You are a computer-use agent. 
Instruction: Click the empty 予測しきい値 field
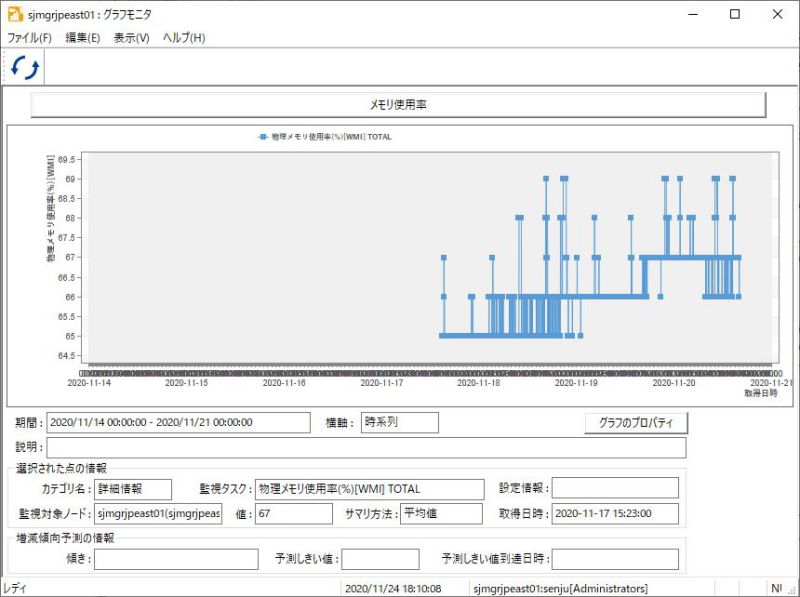click(381, 559)
